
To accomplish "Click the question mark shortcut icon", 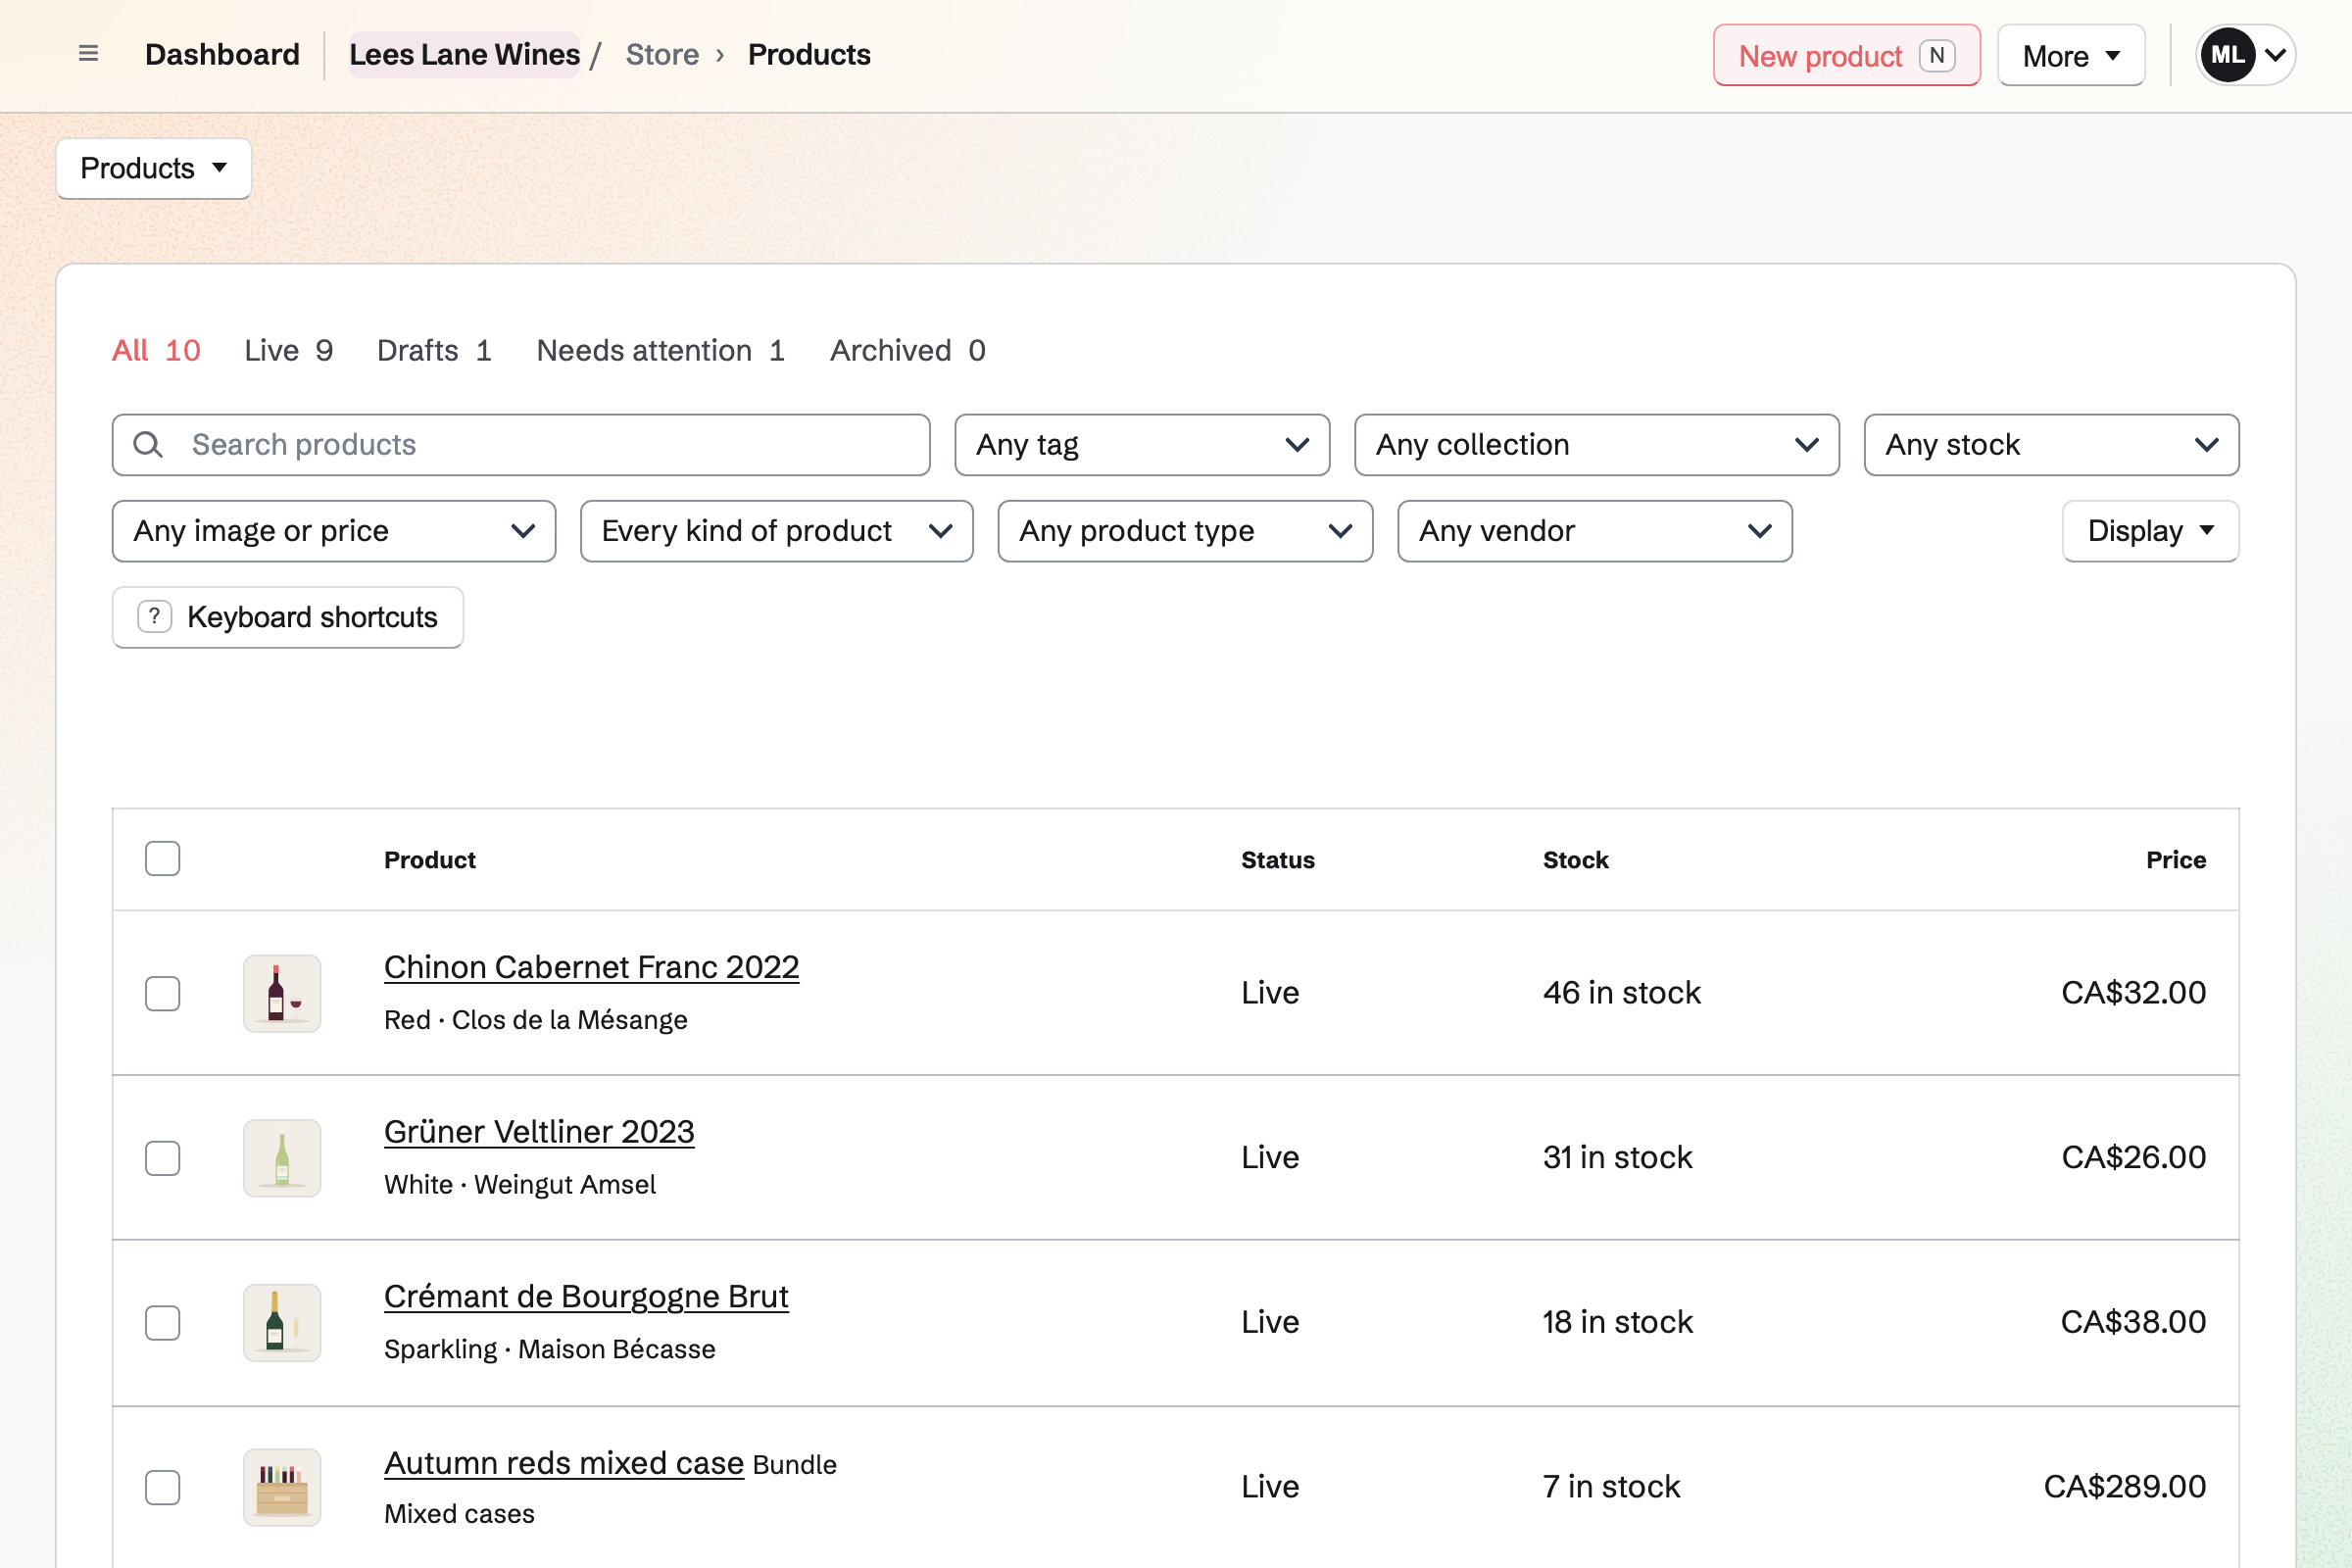I will pos(155,617).
